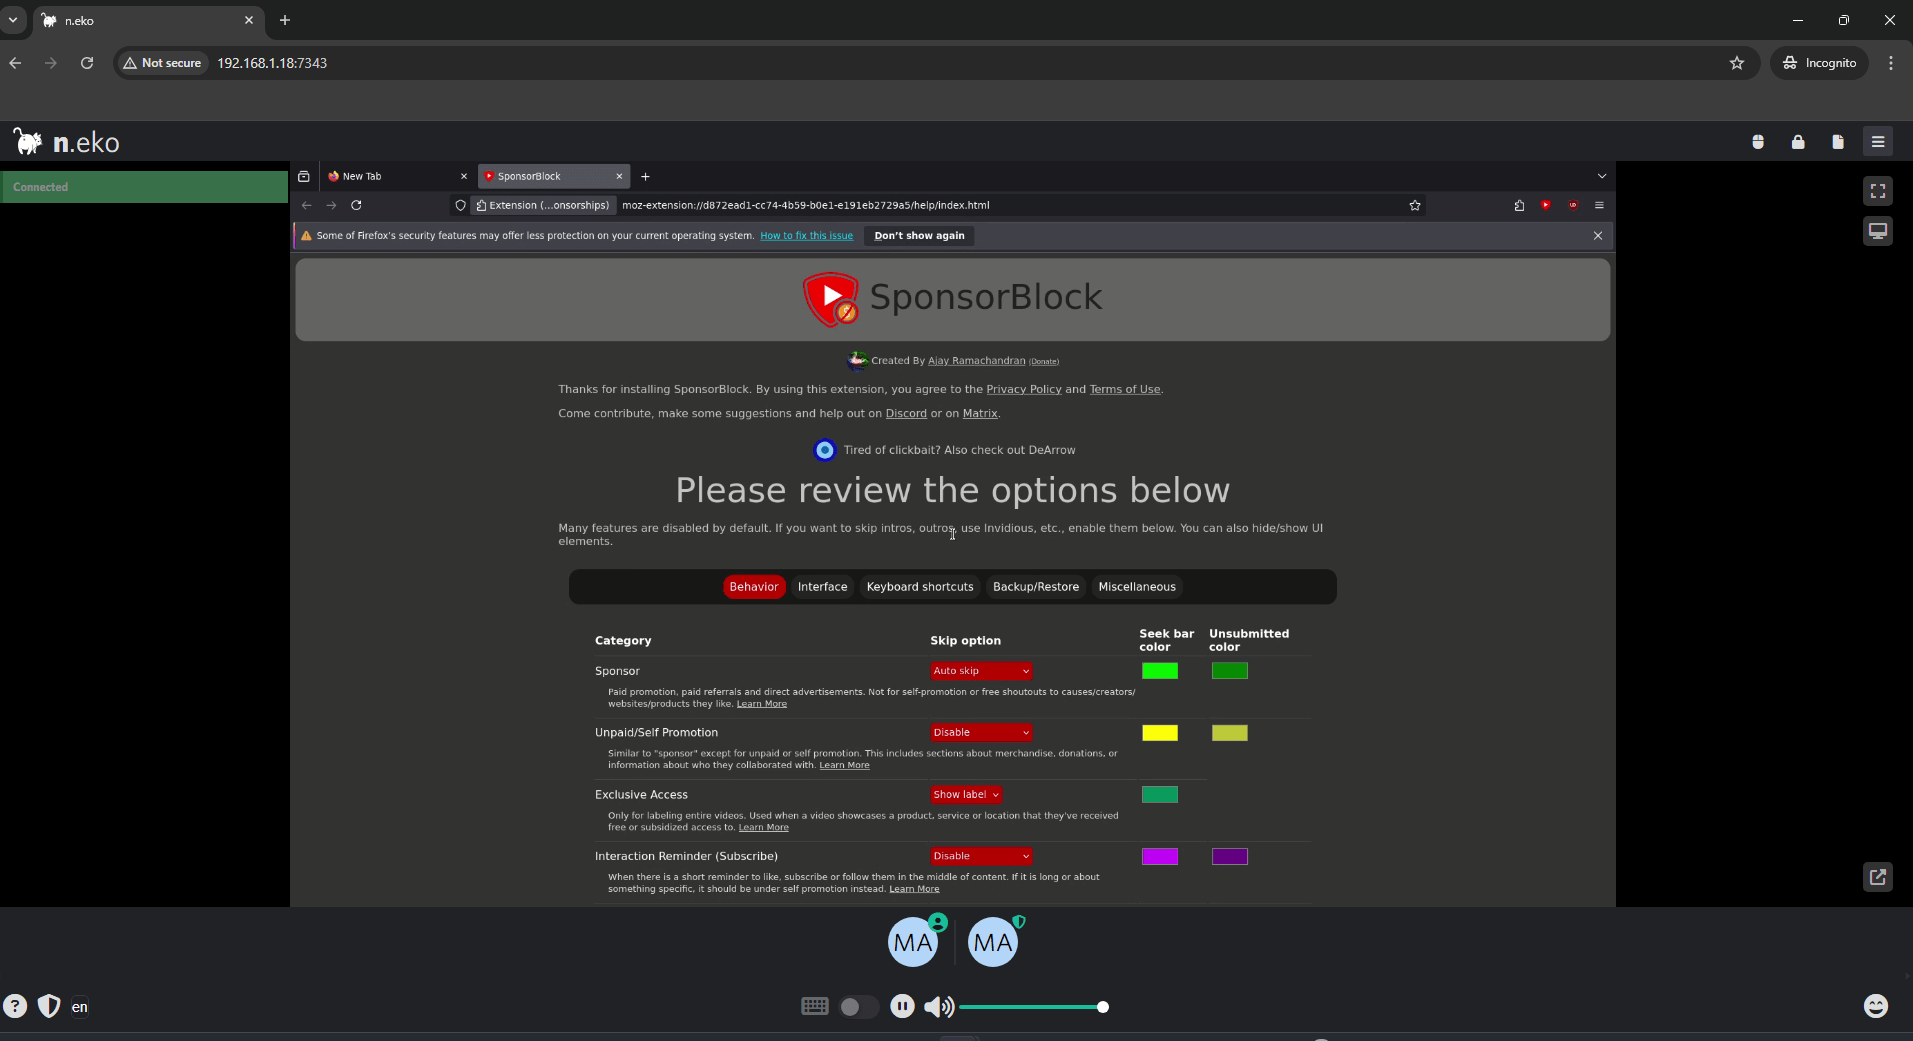Click Sponsor Learn More link
This screenshot has height=1041, width=1913.
[x=761, y=704]
